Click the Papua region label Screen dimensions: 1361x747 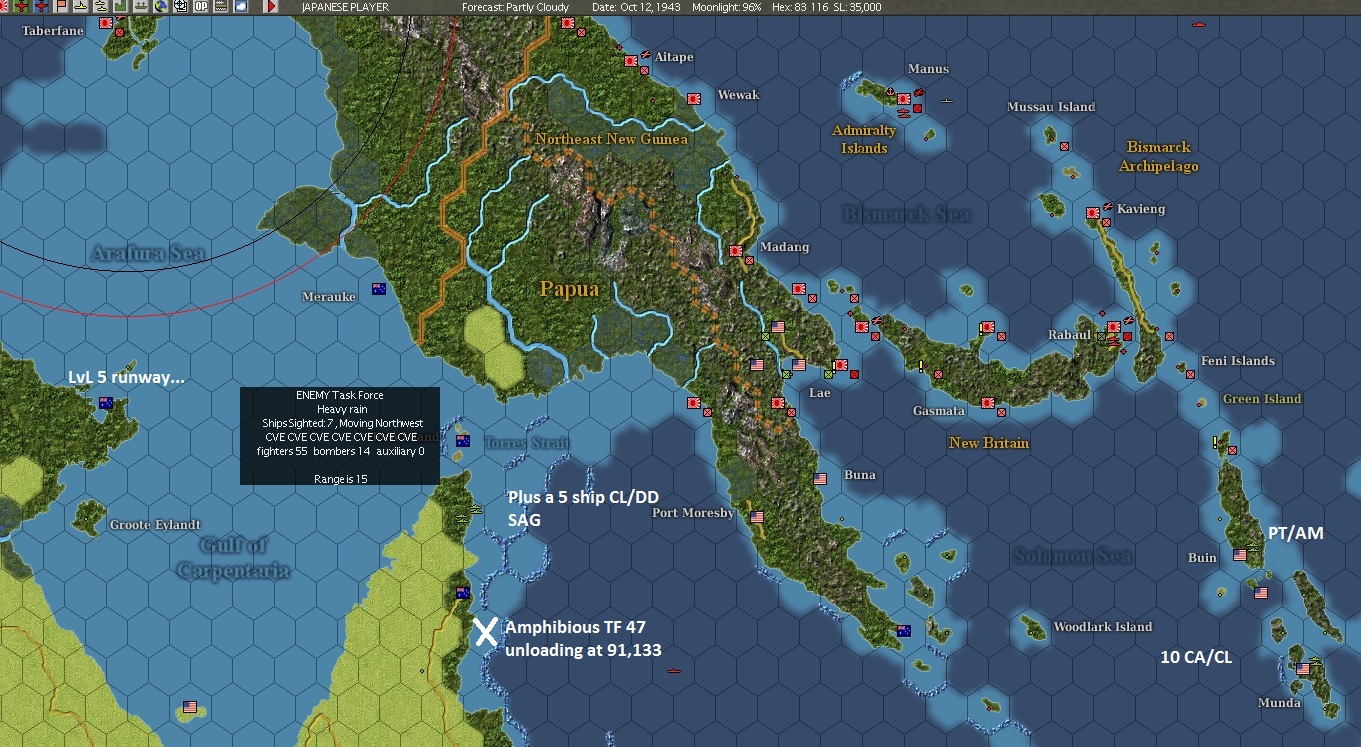coord(569,290)
